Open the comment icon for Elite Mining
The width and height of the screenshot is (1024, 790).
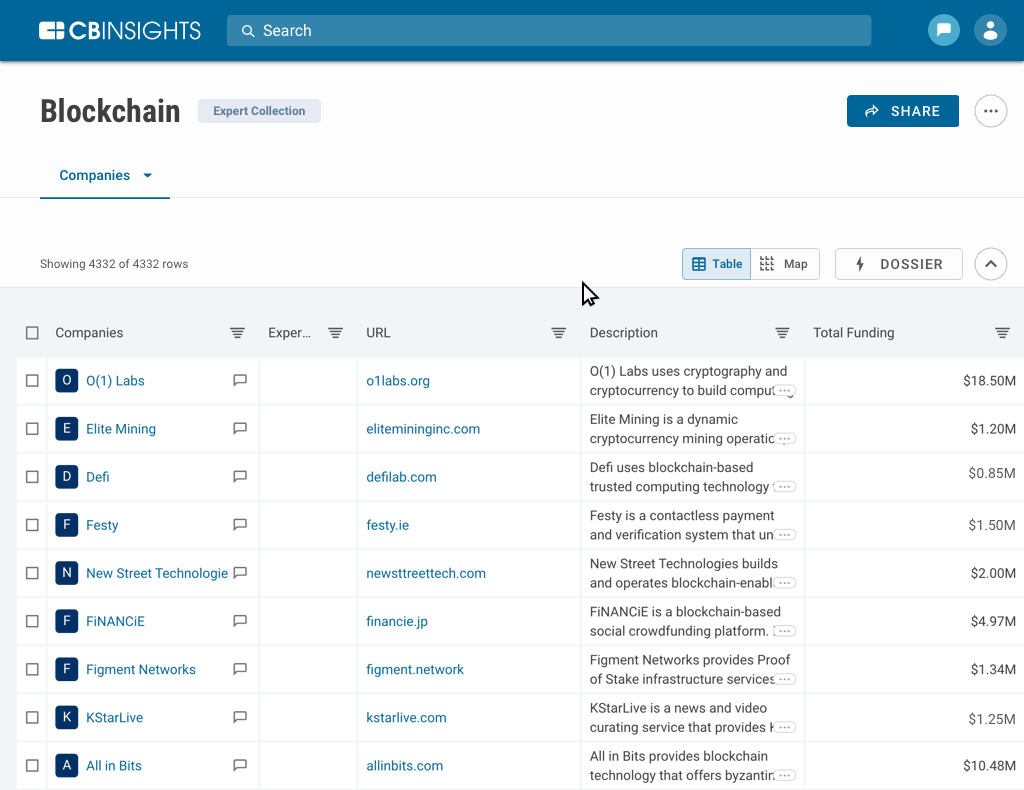pos(240,428)
